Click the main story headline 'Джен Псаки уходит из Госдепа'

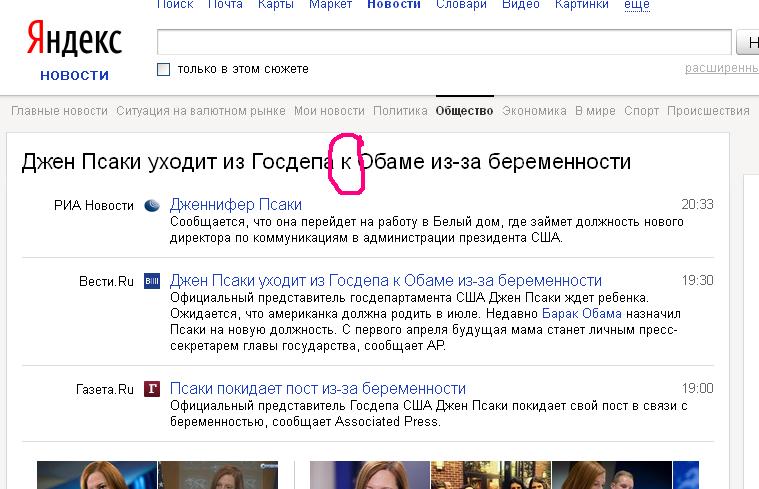[x=326, y=162]
